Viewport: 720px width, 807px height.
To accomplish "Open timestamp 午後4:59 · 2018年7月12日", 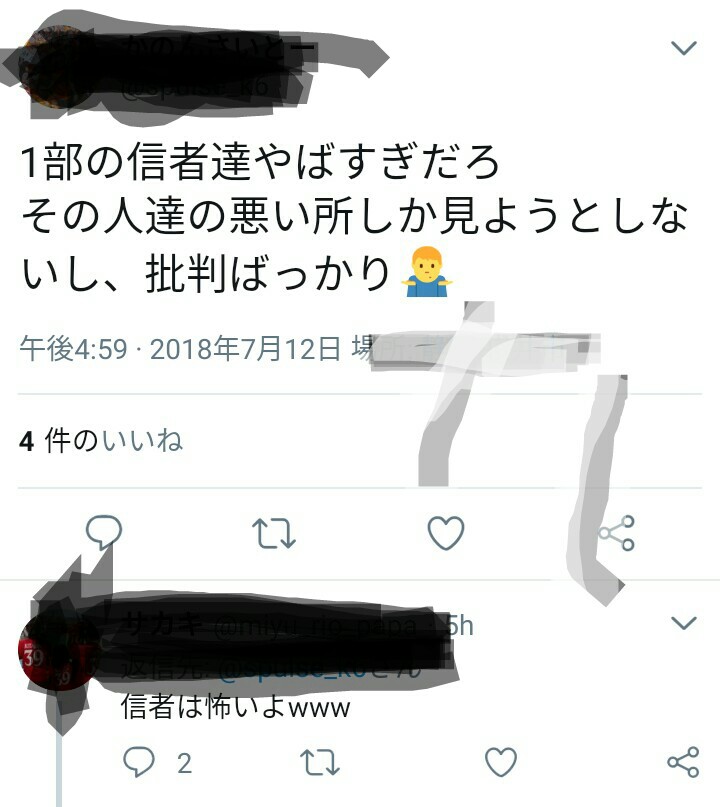I will click(x=180, y=348).
